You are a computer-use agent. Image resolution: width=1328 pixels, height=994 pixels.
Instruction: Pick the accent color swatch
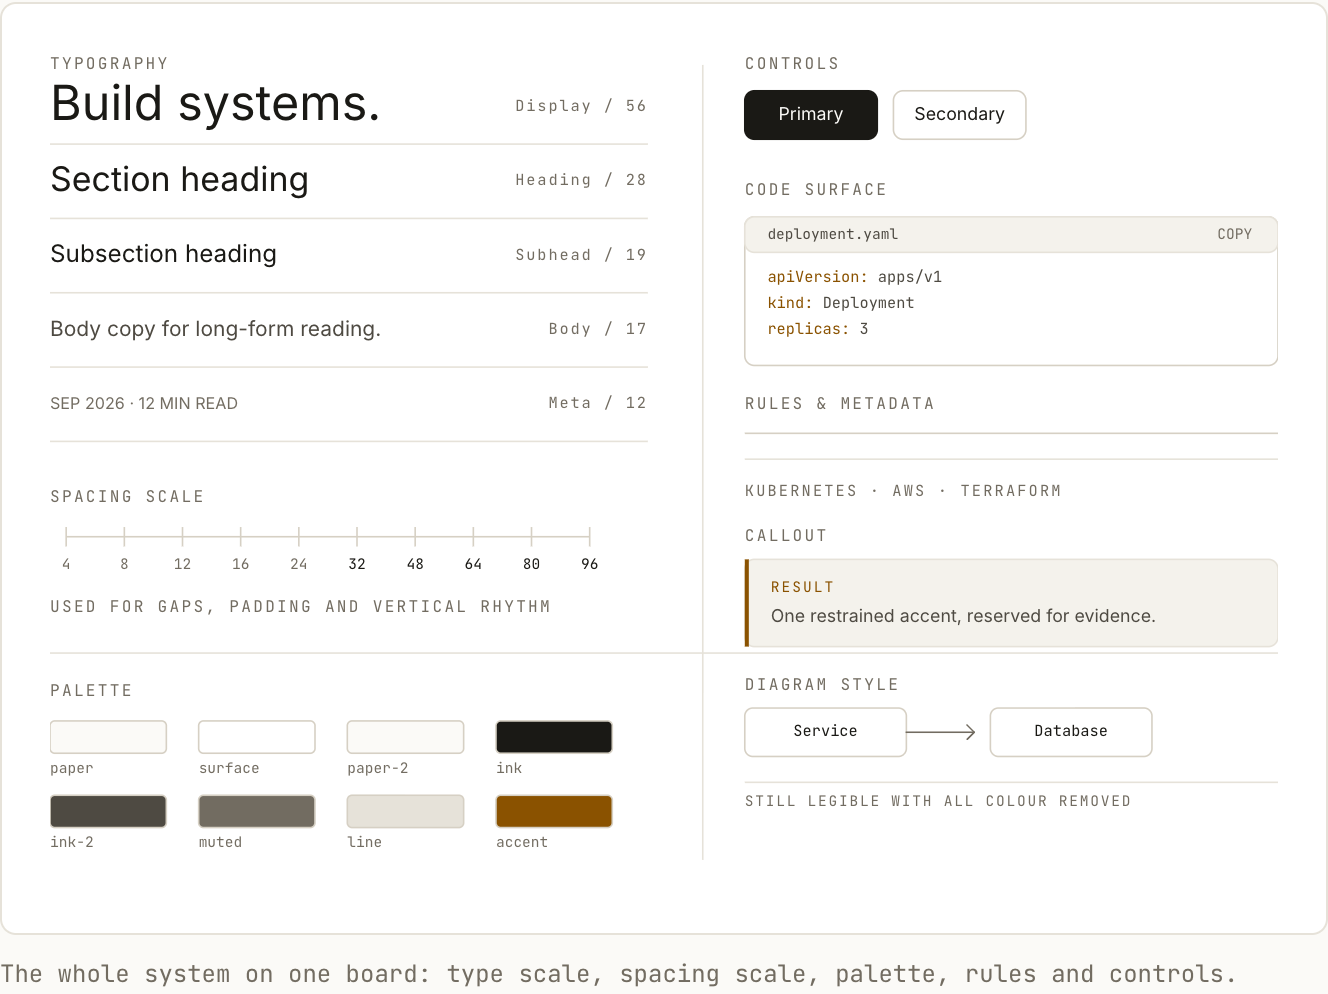coord(554,811)
